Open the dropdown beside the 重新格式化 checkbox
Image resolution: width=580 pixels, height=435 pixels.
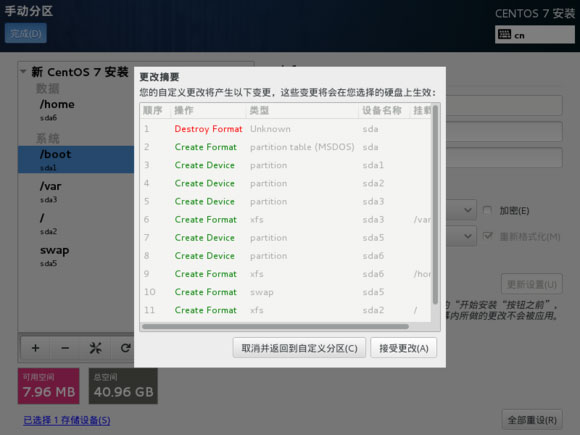point(461,236)
